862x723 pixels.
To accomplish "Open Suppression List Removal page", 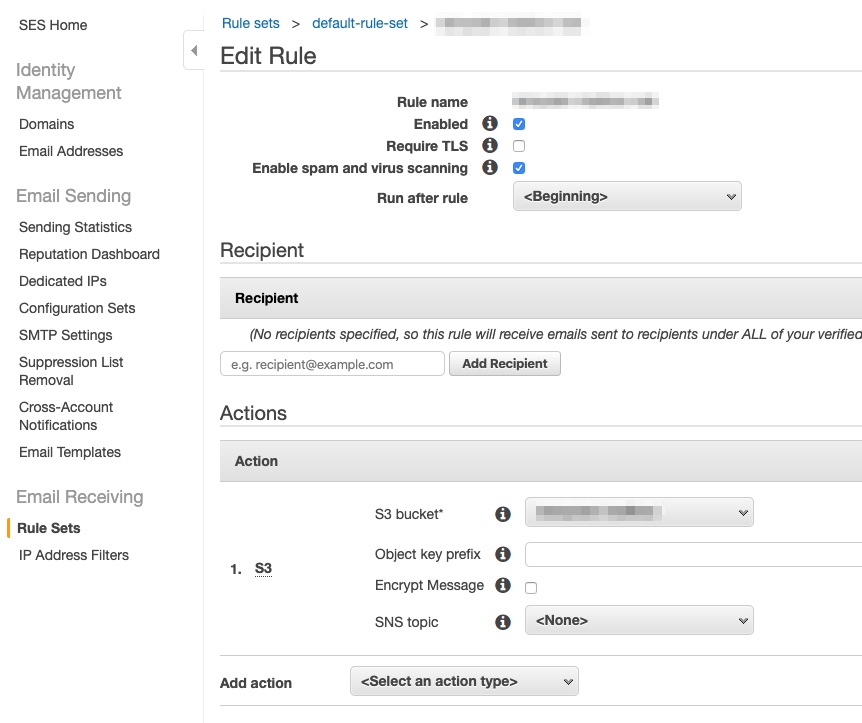I will (71, 371).
